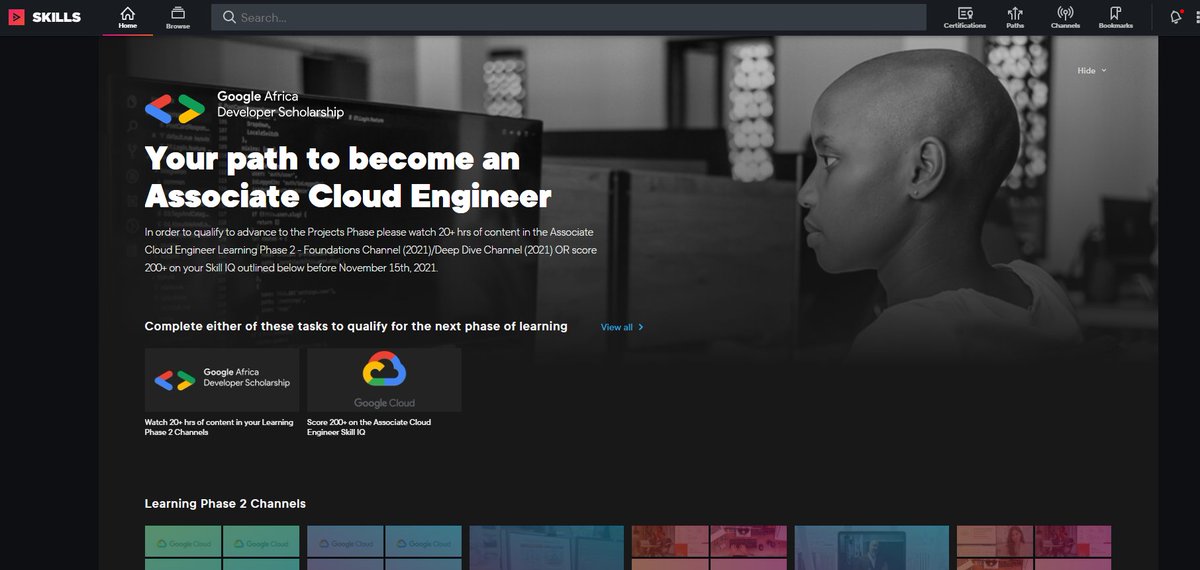Image resolution: width=1200 pixels, height=570 pixels.
Task: Click the Pluralsight Skills logo
Action: point(45,17)
